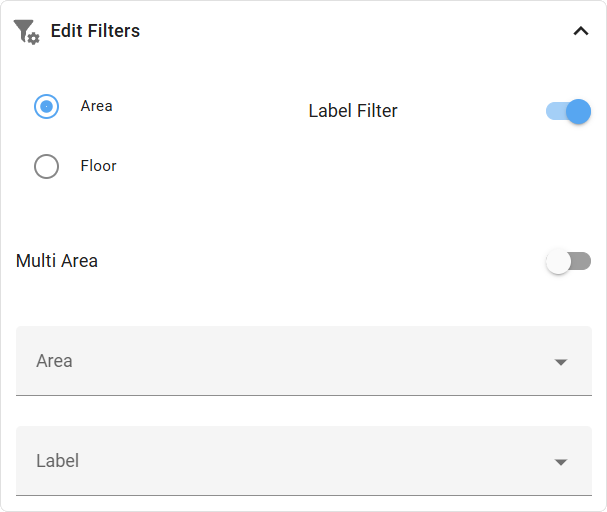Image resolution: width=607 pixels, height=512 pixels.
Task: Open the Label dropdown field
Action: [x=304, y=461]
